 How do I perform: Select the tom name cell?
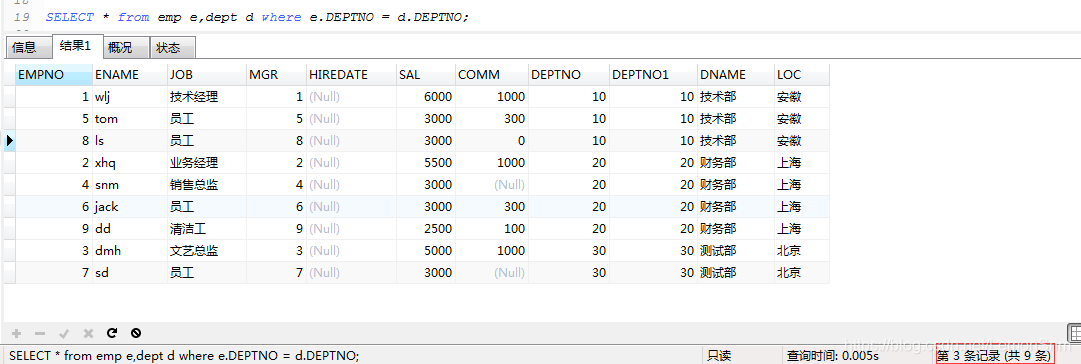click(x=130, y=119)
